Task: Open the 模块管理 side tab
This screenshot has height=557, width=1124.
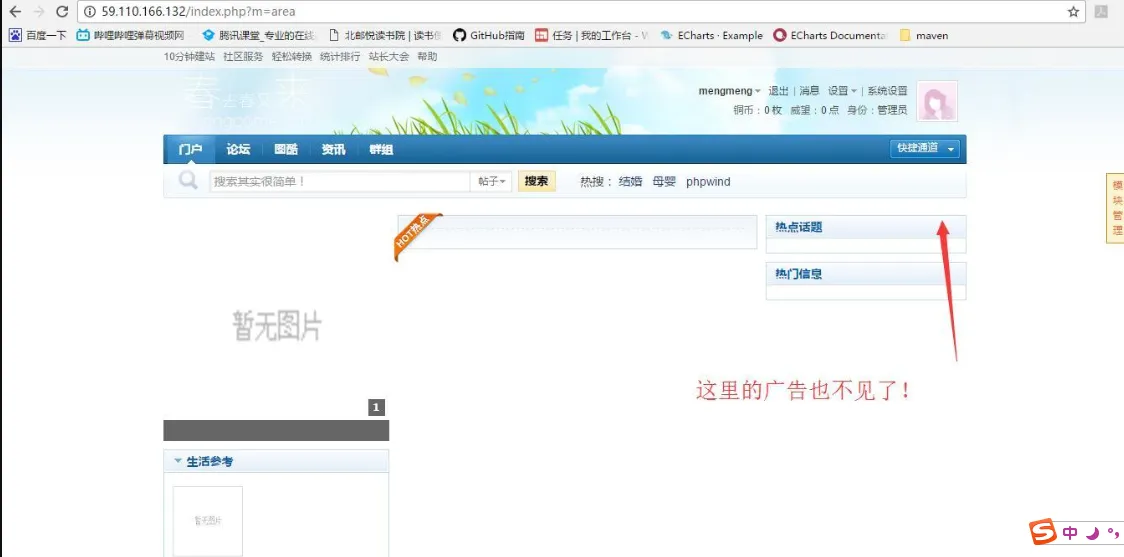Action: click(x=1115, y=209)
